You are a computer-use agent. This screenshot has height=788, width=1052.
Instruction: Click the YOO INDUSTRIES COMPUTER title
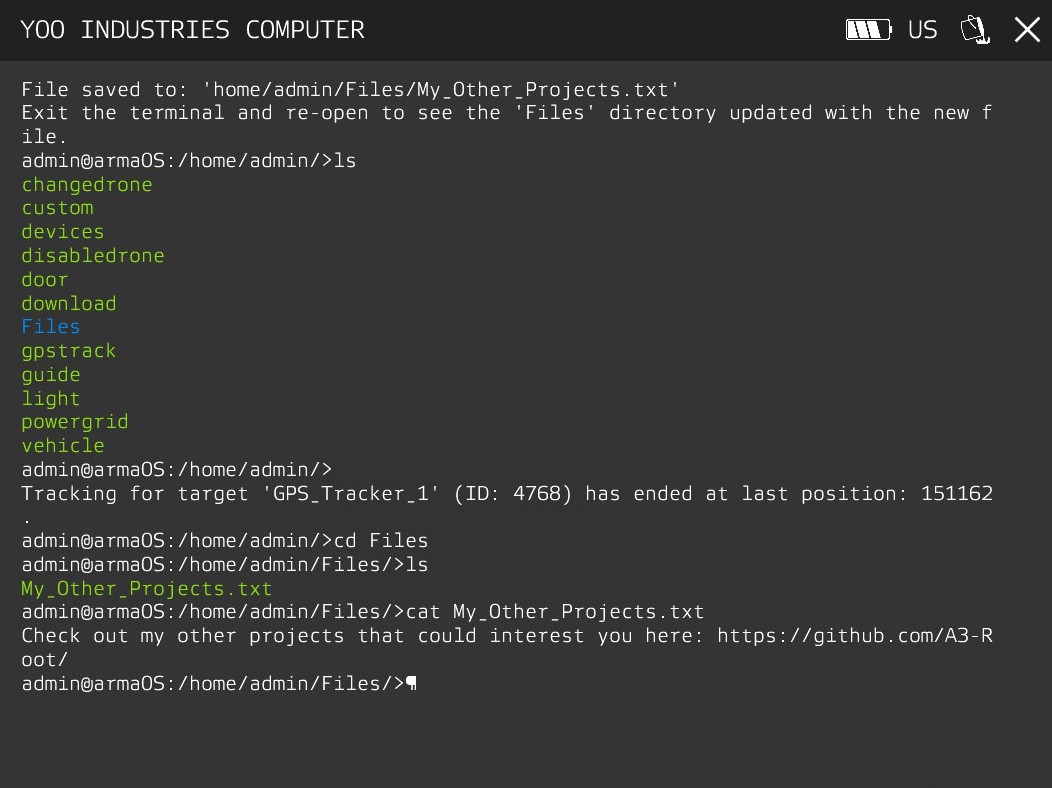[193, 30]
